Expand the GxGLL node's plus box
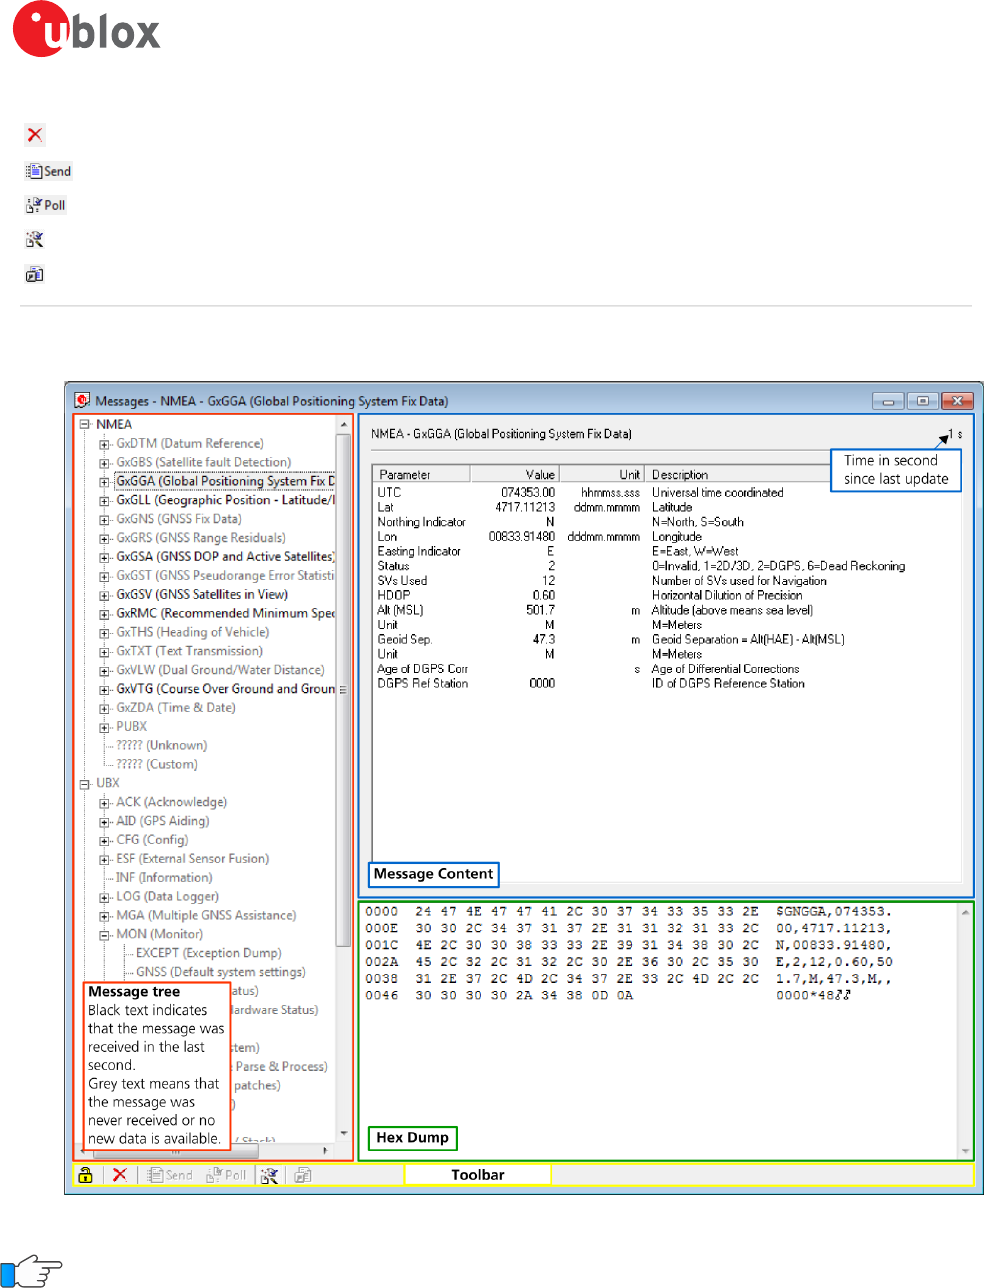The image size is (984, 1288). click(105, 501)
